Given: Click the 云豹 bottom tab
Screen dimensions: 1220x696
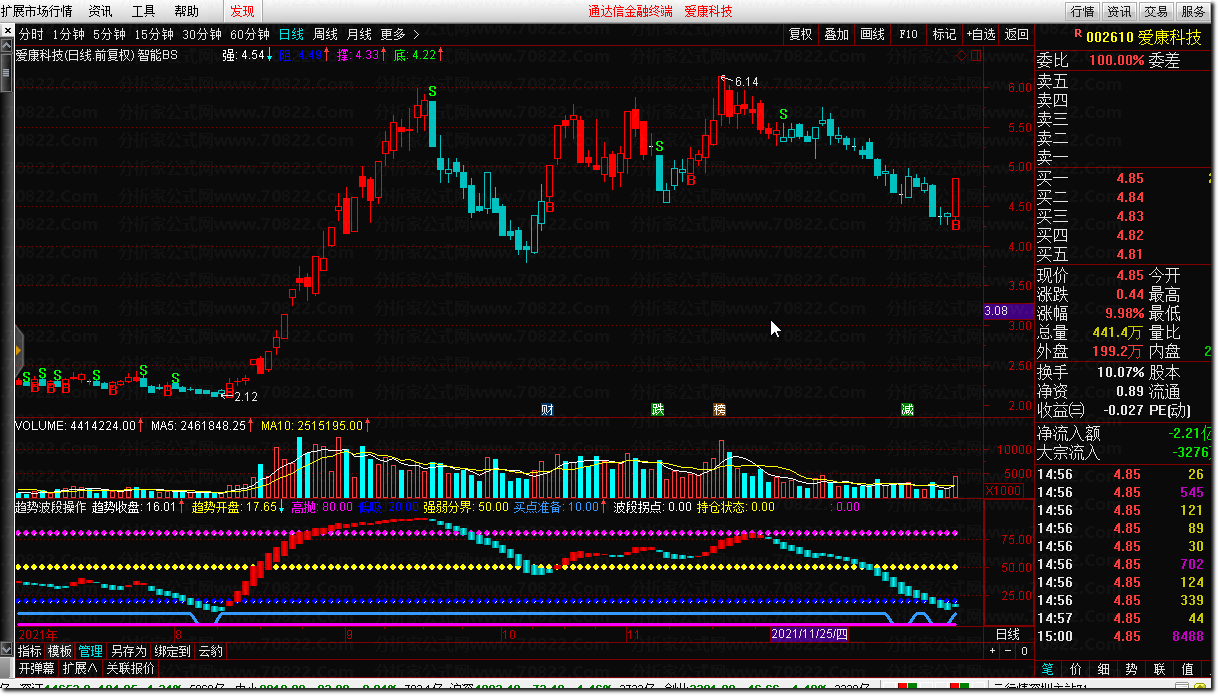Looking at the screenshot, I should 210,651.
